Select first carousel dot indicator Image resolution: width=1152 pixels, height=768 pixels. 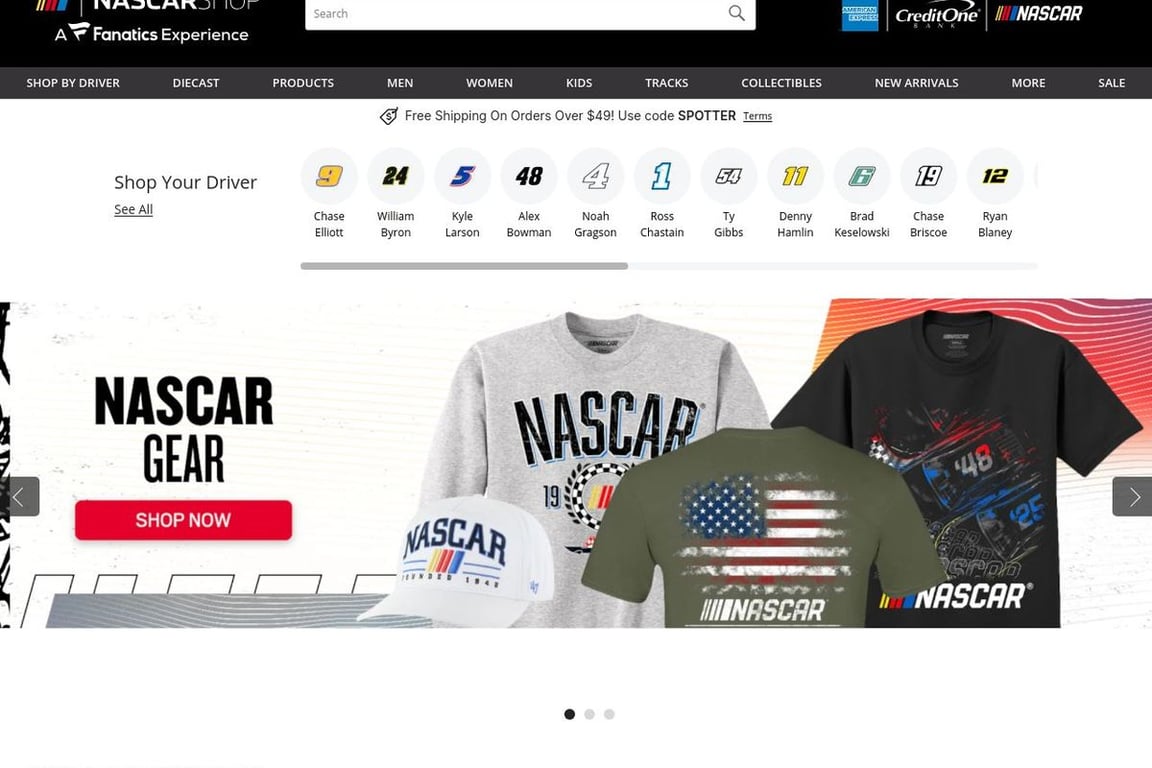569,714
